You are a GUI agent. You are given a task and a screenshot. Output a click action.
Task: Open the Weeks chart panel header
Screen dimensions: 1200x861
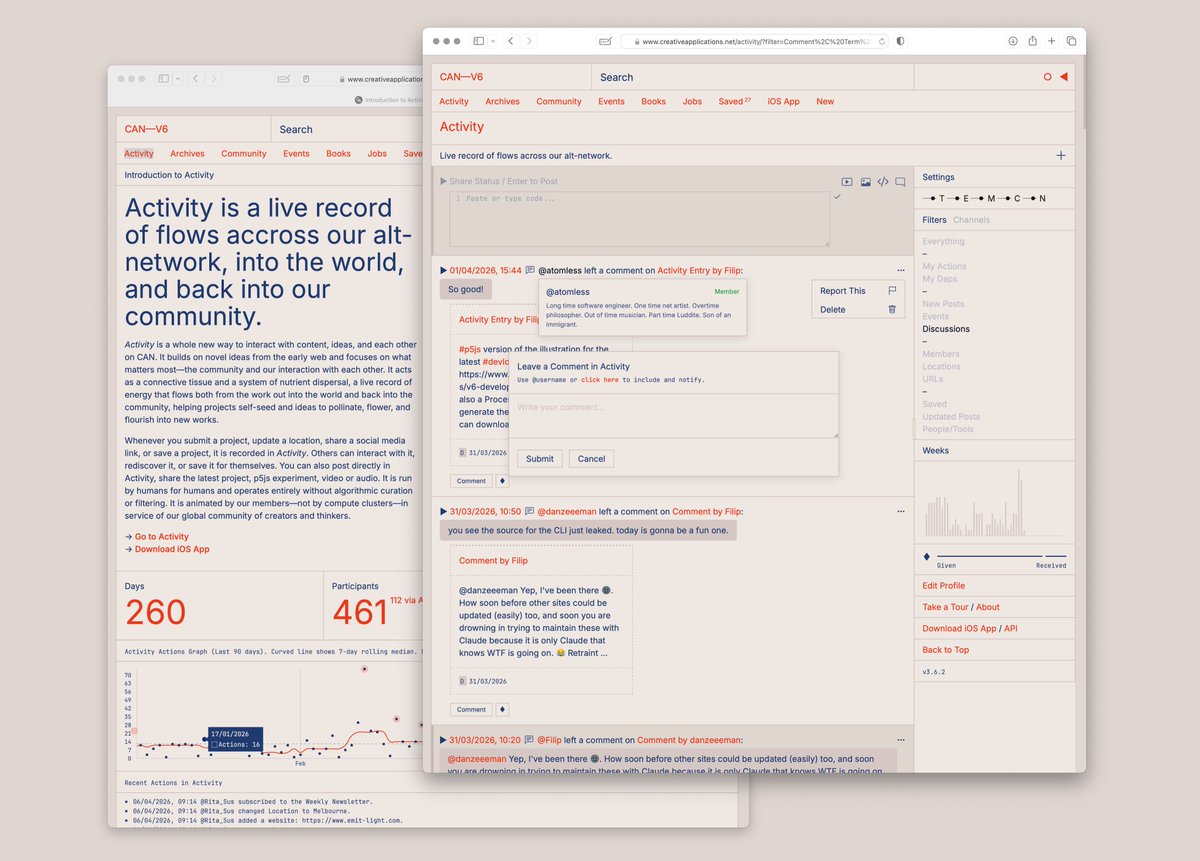994,451
